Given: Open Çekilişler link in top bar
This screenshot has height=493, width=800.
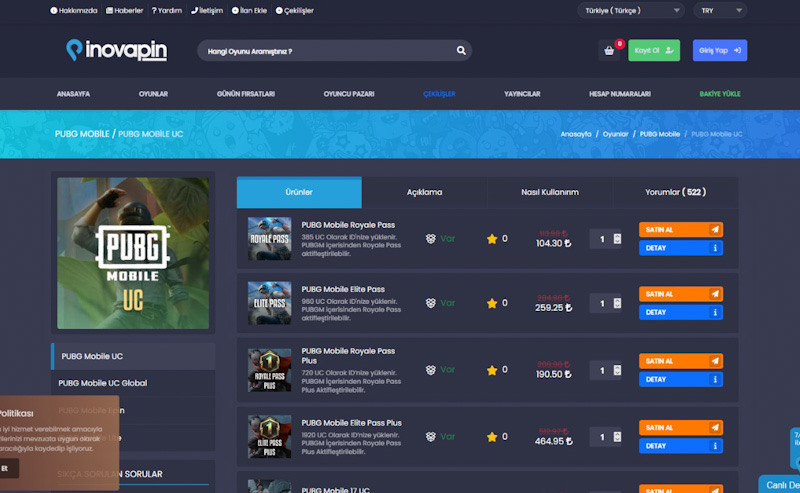Looking at the screenshot, I should [294, 10].
